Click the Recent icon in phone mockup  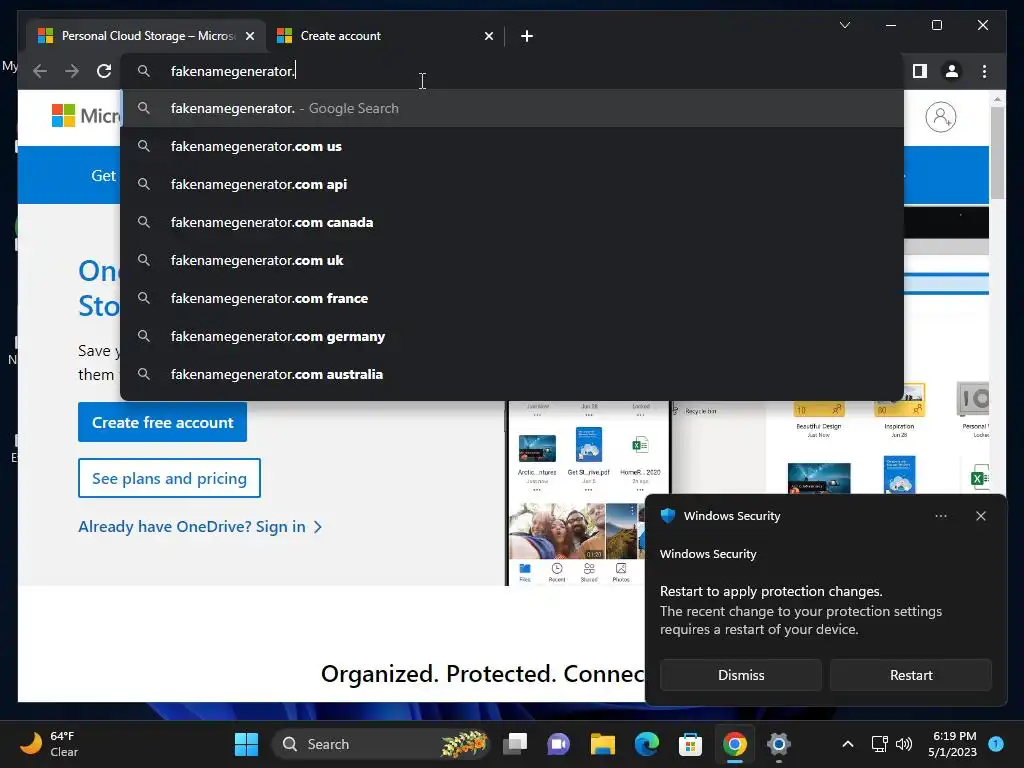coord(557,572)
